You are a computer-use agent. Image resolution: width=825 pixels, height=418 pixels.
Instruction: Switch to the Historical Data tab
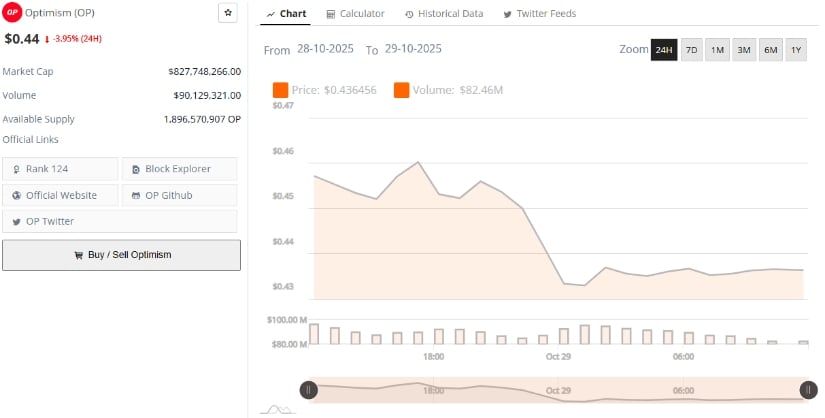tap(443, 14)
